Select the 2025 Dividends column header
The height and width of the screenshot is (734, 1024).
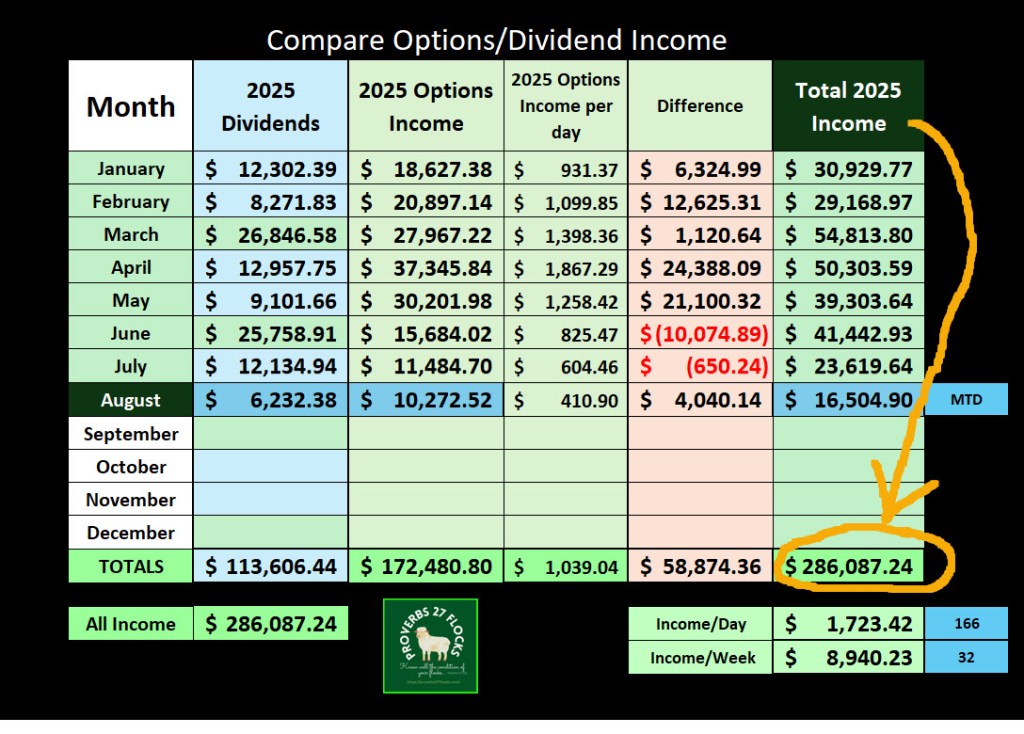pyautogui.click(x=270, y=106)
